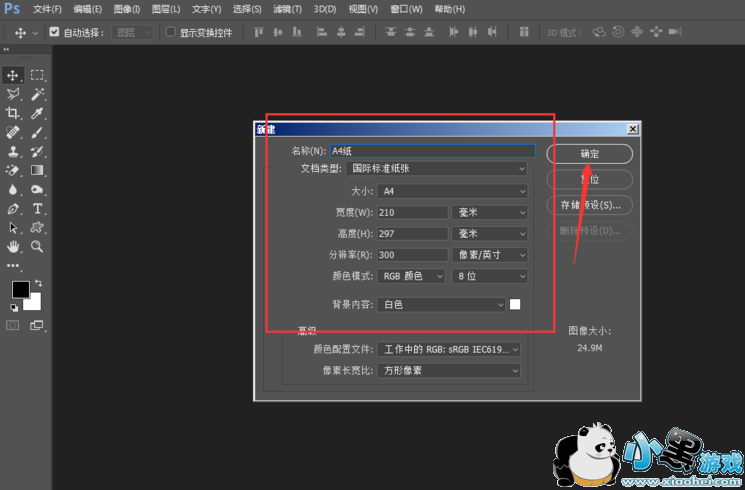This screenshot has width=745, height=490.
Task: Select the Horizontal Type tool
Action: coord(37,208)
